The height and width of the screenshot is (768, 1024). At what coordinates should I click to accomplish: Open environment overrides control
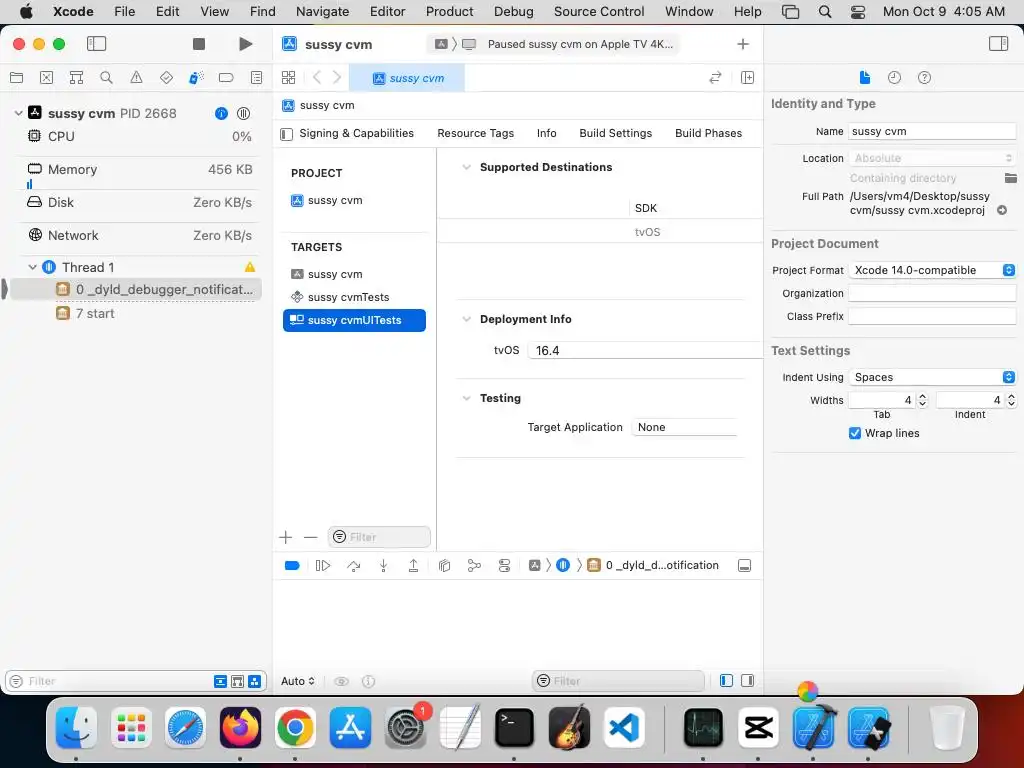[x=504, y=566]
